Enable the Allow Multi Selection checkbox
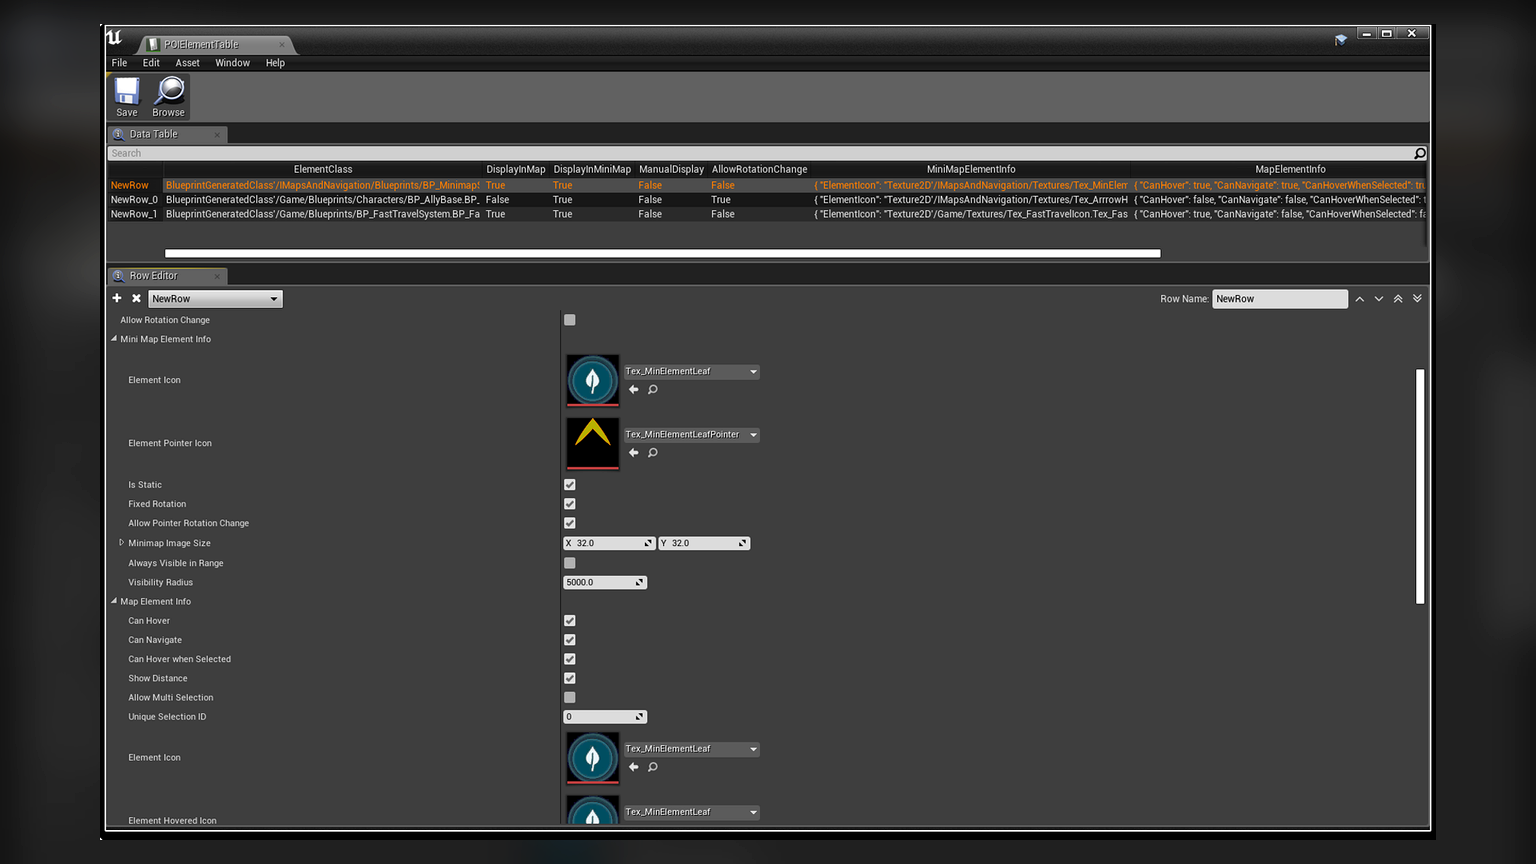This screenshot has height=864, width=1536. [570, 698]
